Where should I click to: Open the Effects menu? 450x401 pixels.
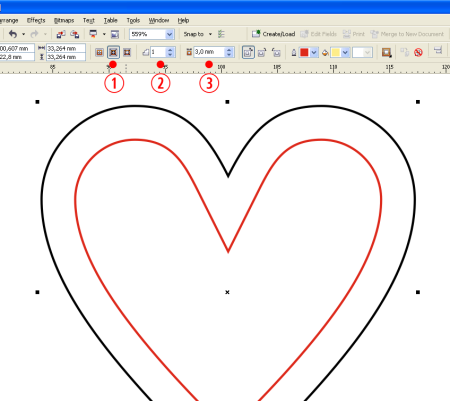point(36,20)
